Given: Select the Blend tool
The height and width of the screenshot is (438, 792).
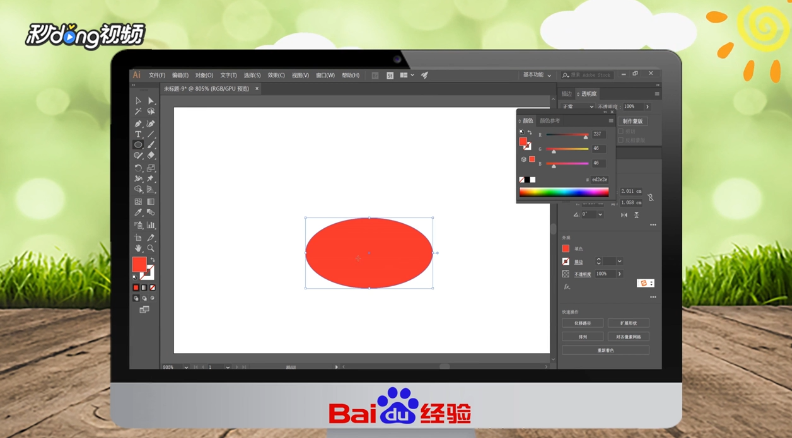Looking at the screenshot, I should click(x=151, y=213).
